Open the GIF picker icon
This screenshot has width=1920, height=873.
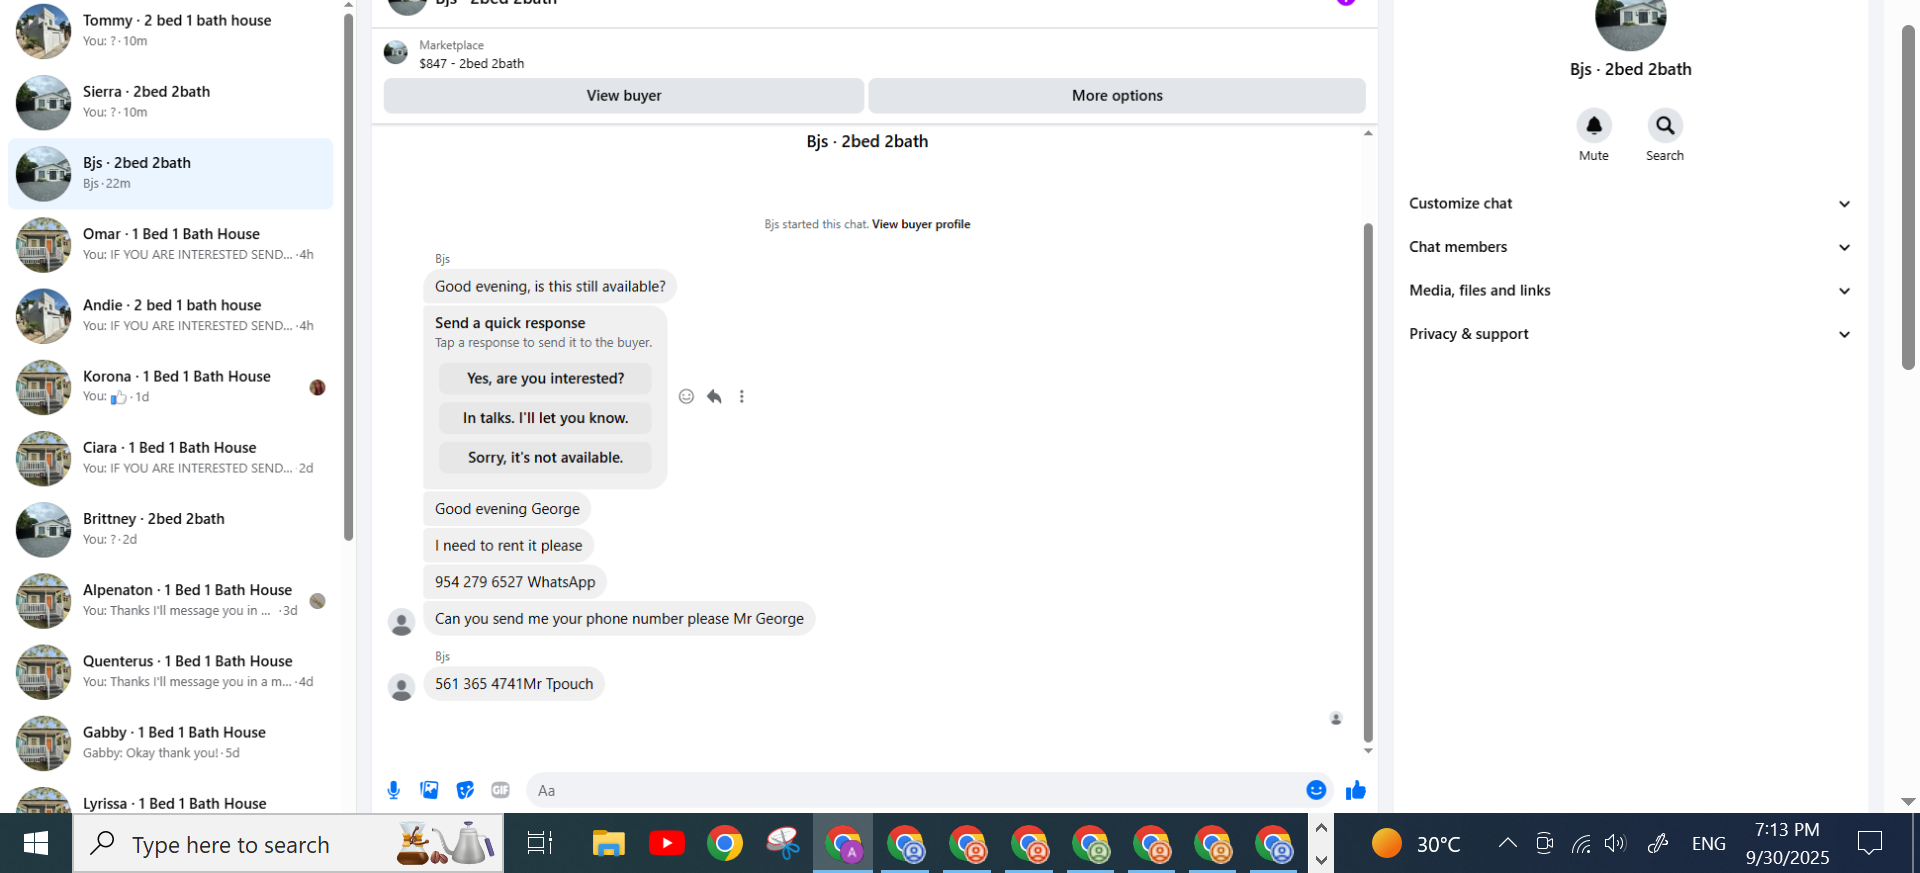(x=501, y=790)
